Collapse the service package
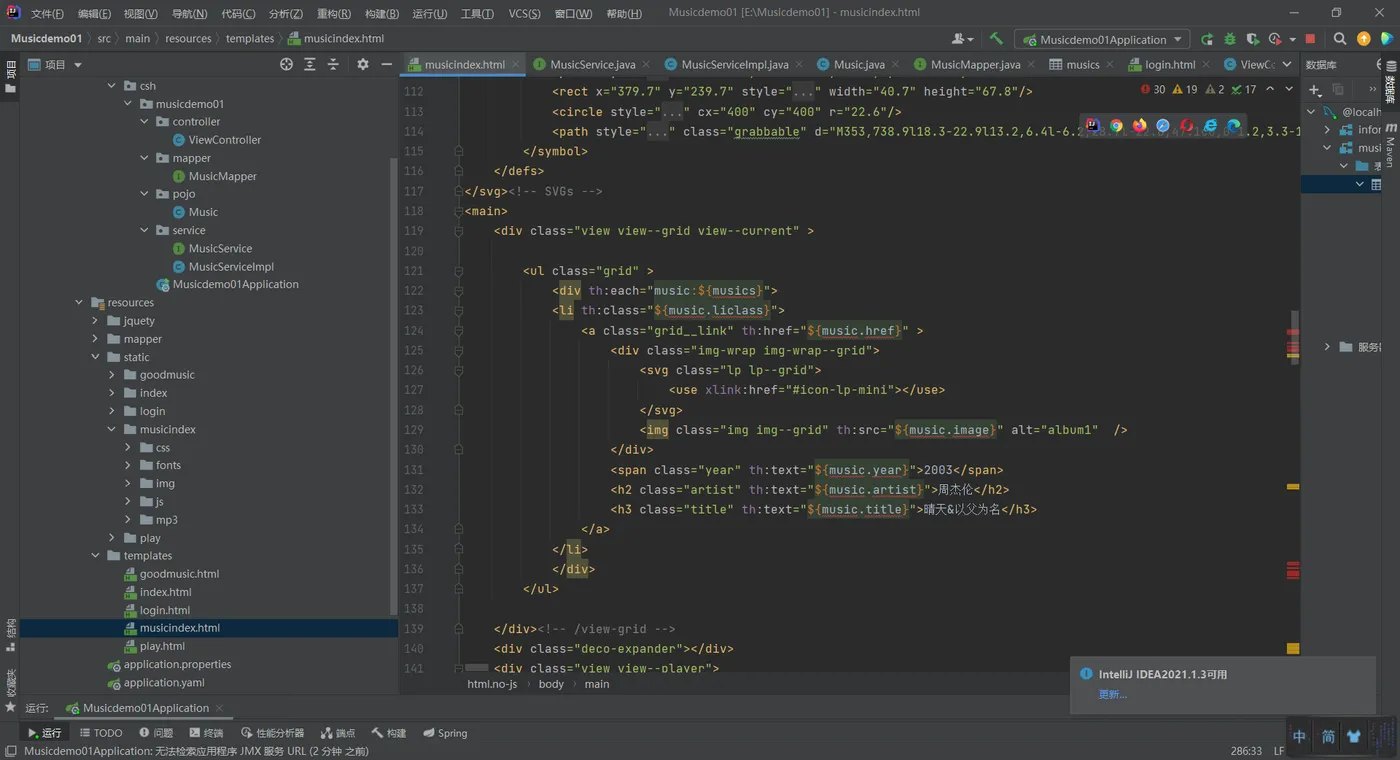The height and width of the screenshot is (760, 1400). pos(145,230)
